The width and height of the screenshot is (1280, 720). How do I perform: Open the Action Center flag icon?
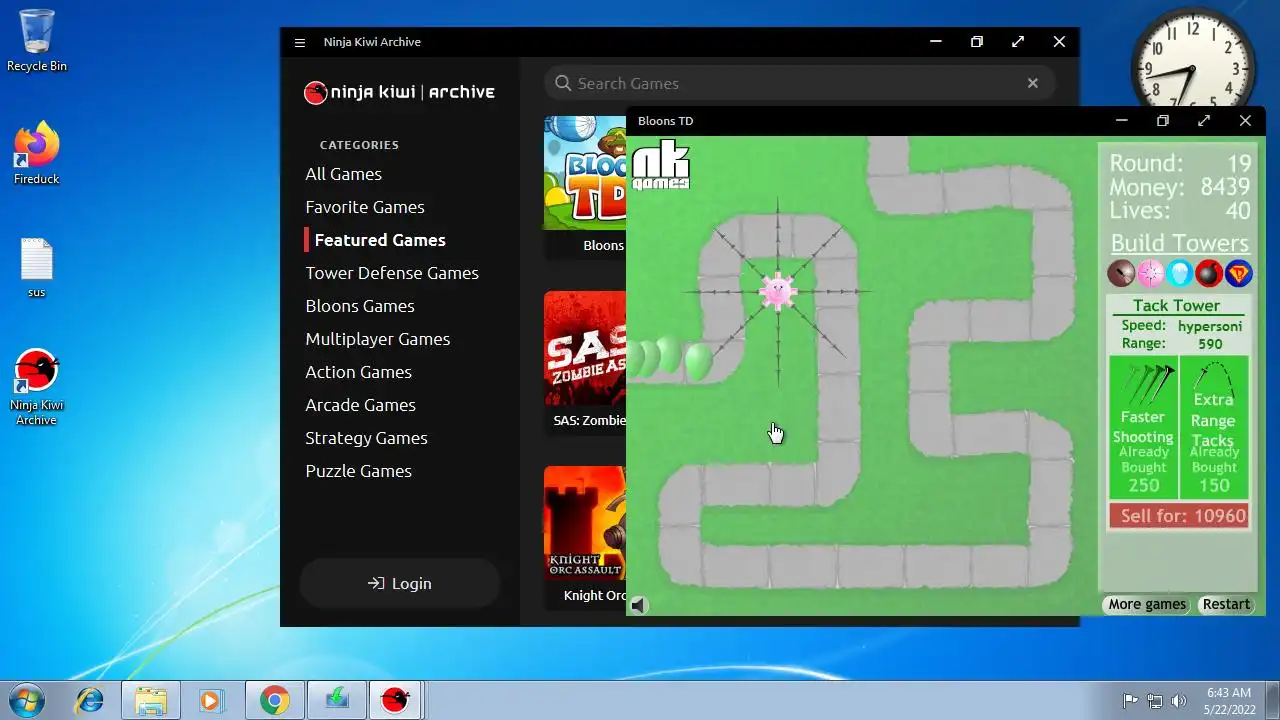click(x=1131, y=701)
